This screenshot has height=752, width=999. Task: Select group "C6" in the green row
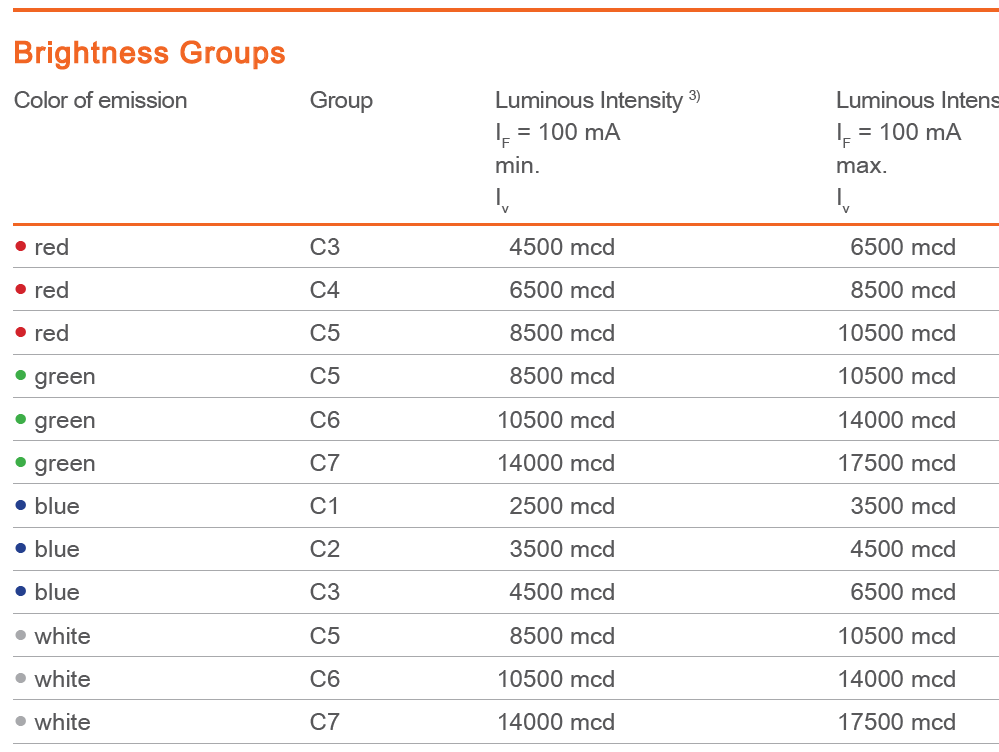click(325, 420)
